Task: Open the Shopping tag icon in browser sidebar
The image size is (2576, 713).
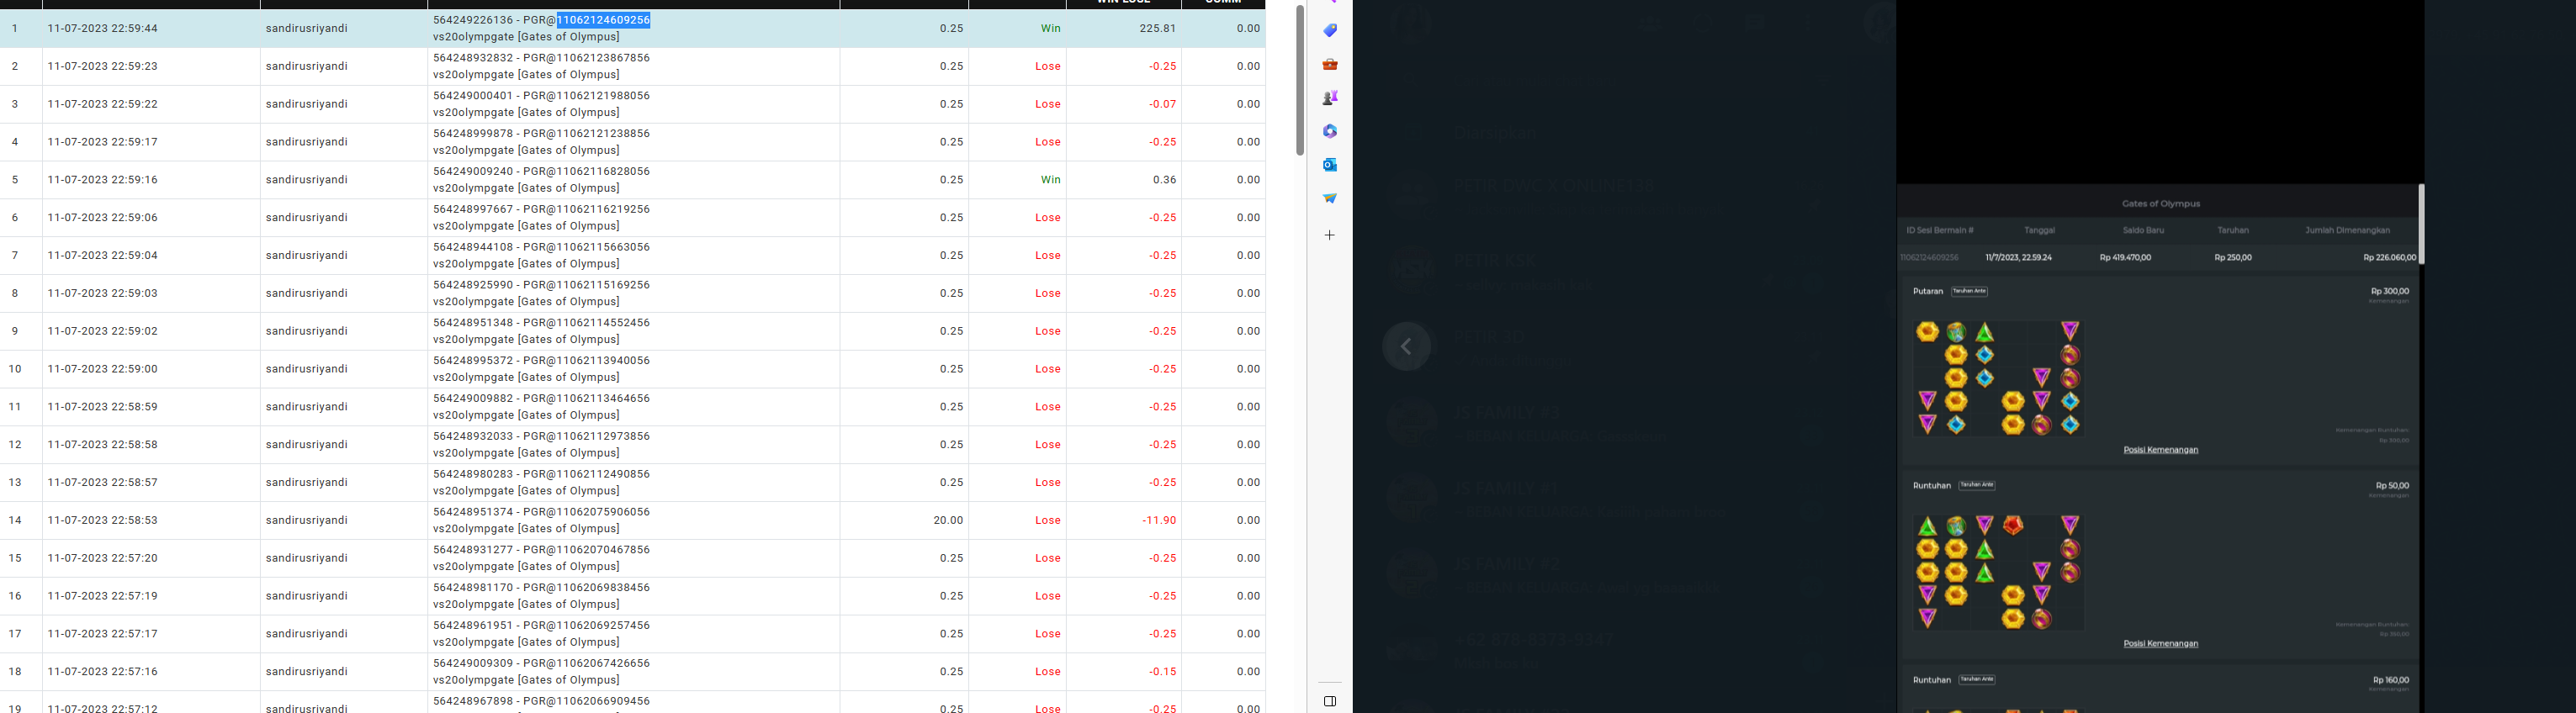Action: pyautogui.click(x=1330, y=31)
